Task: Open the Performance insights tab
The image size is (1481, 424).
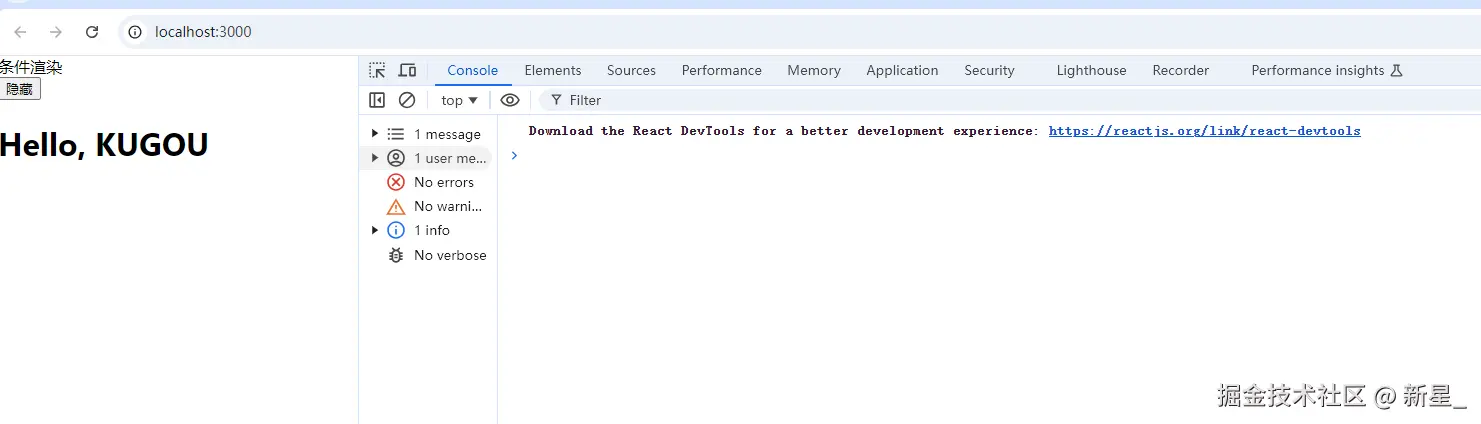Action: [x=1327, y=70]
